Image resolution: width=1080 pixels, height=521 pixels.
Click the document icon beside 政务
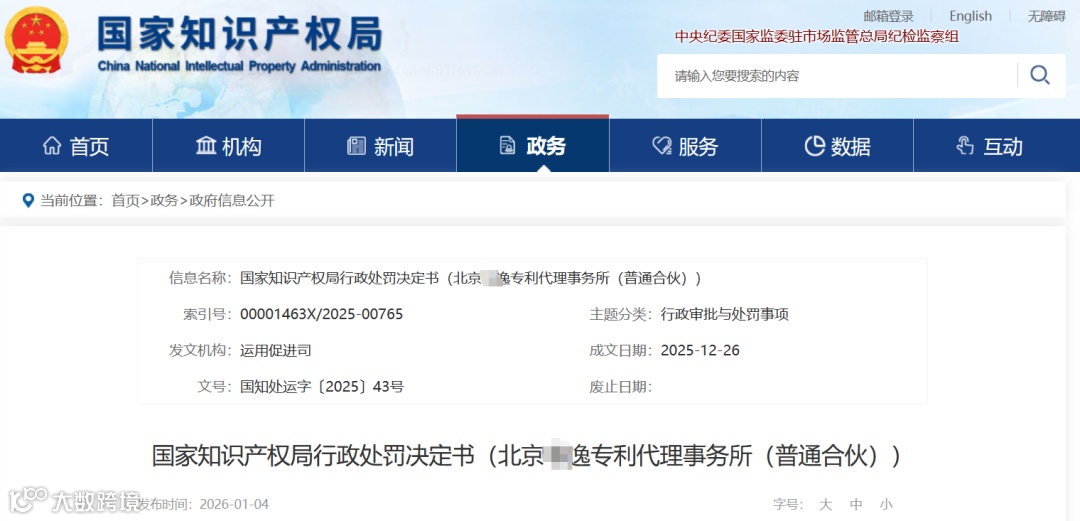508,145
